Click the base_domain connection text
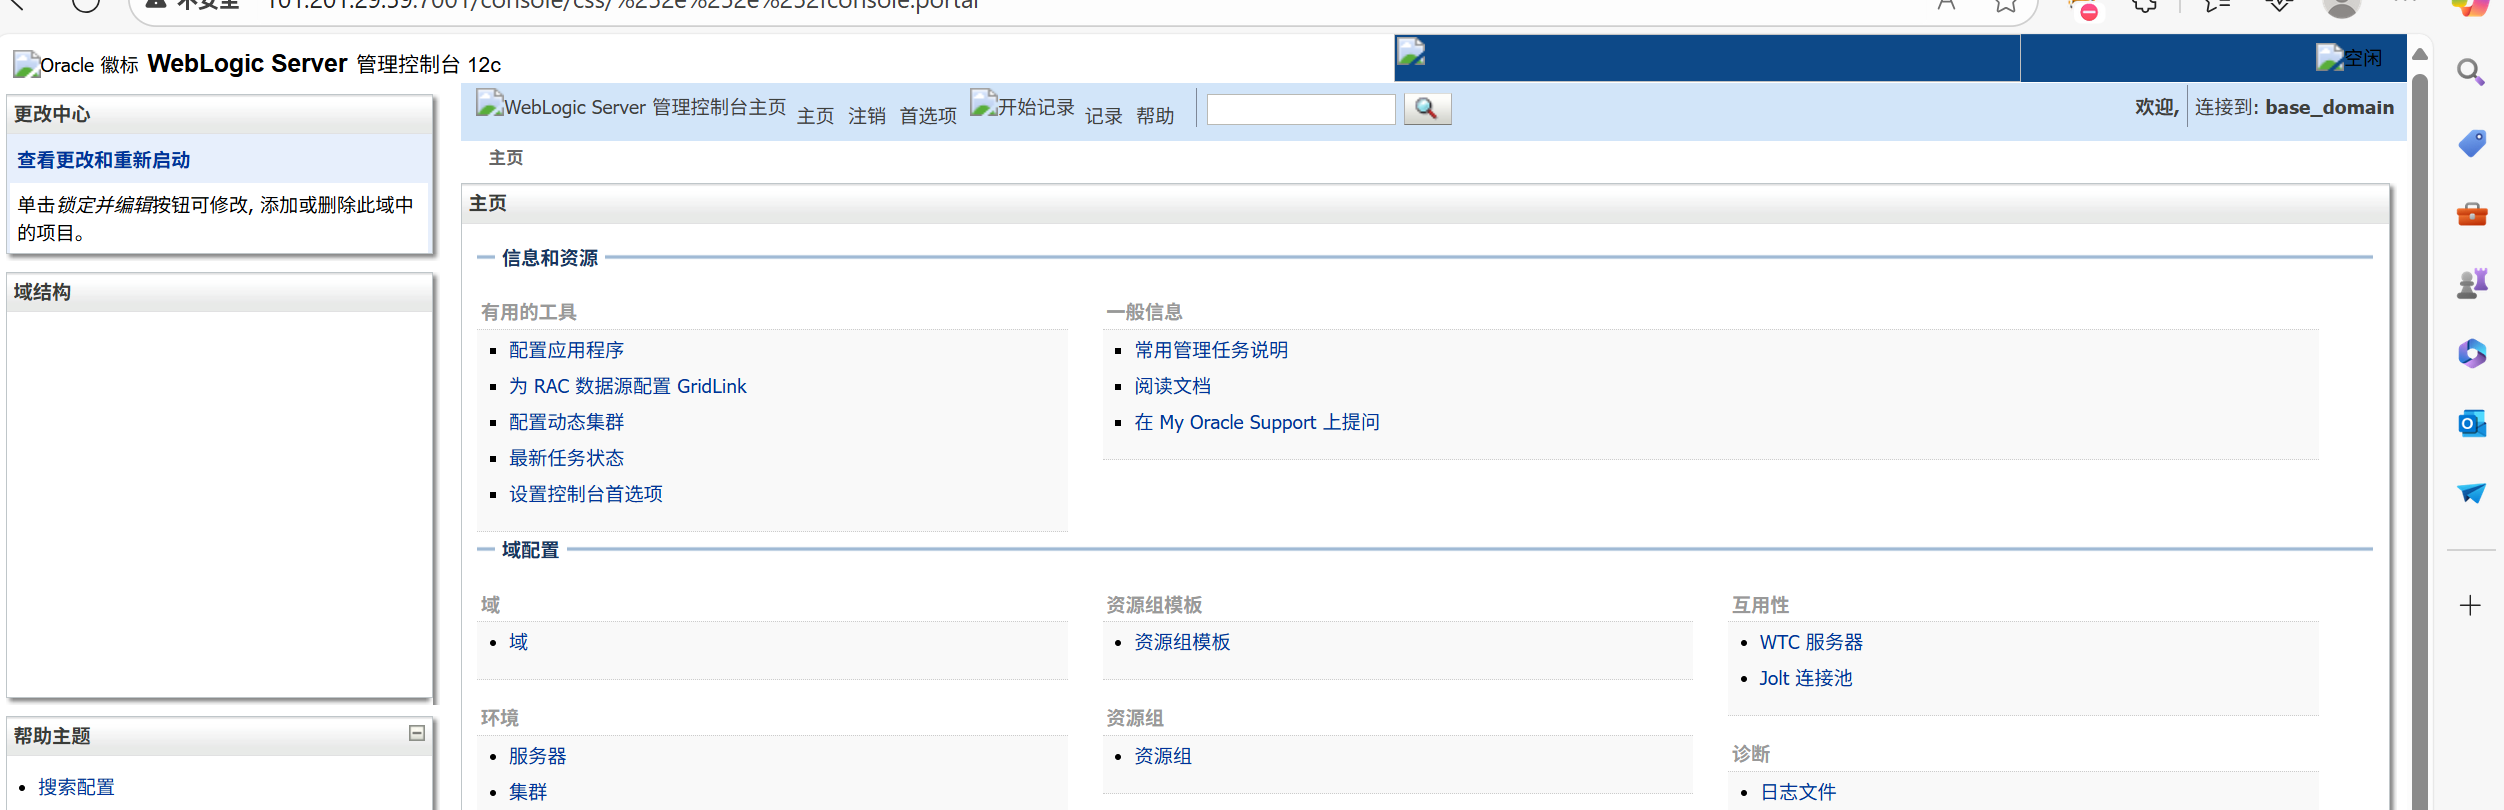The width and height of the screenshot is (2504, 810). click(2329, 107)
